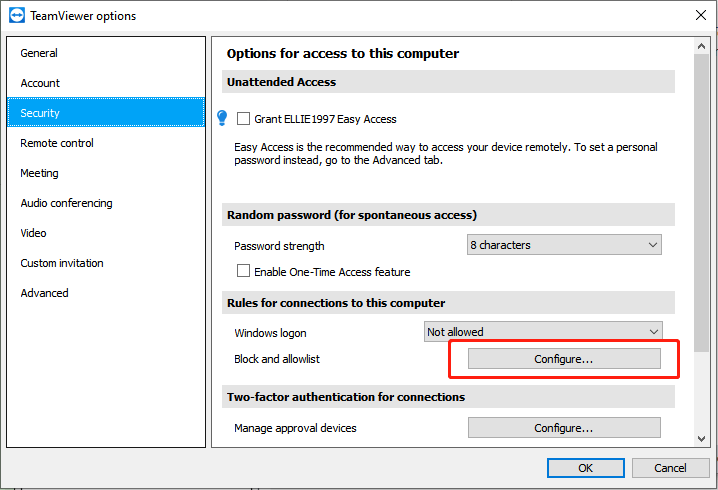
Task: Toggle Enable One-Time Access feature checkbox
Action: [x=243, y=271]
